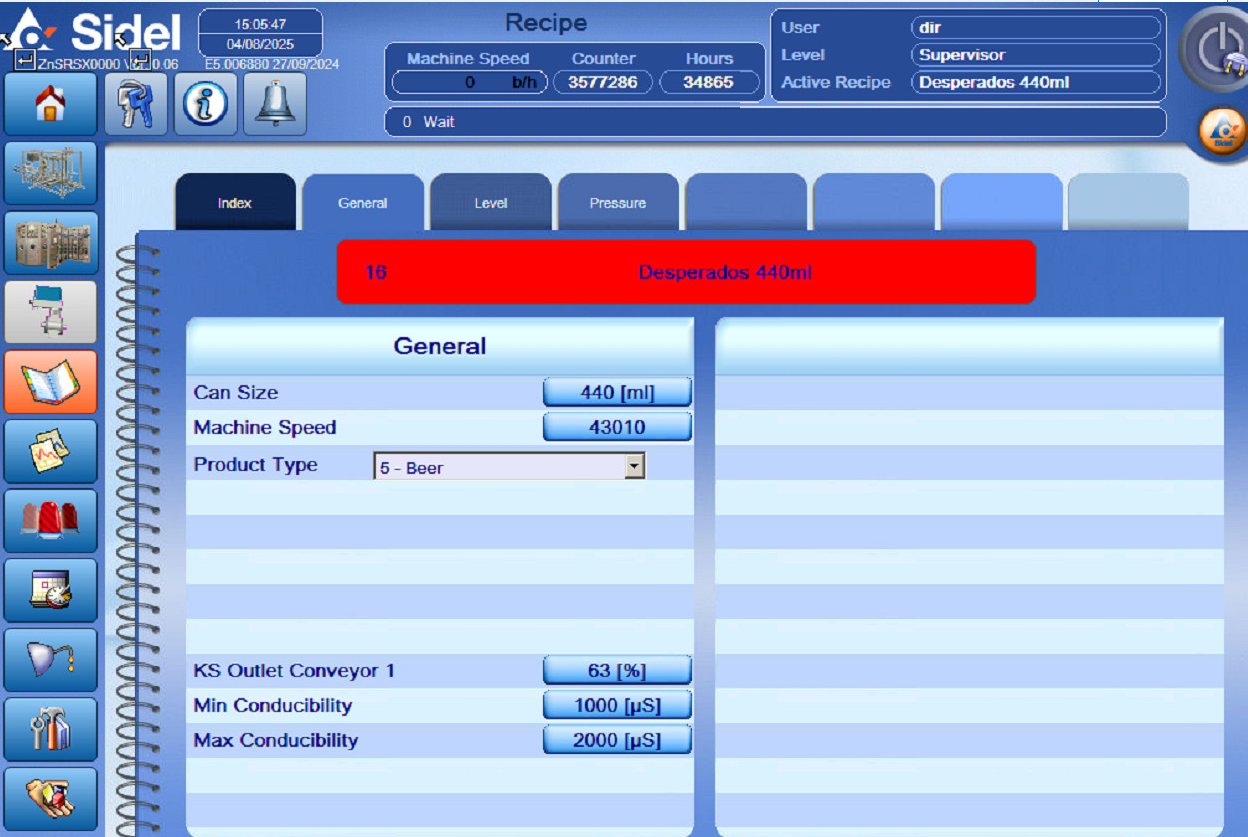Edit Can Size 440 [ml] value
The width and height of the screenshot is (1248, 837).
click(617, 393)
